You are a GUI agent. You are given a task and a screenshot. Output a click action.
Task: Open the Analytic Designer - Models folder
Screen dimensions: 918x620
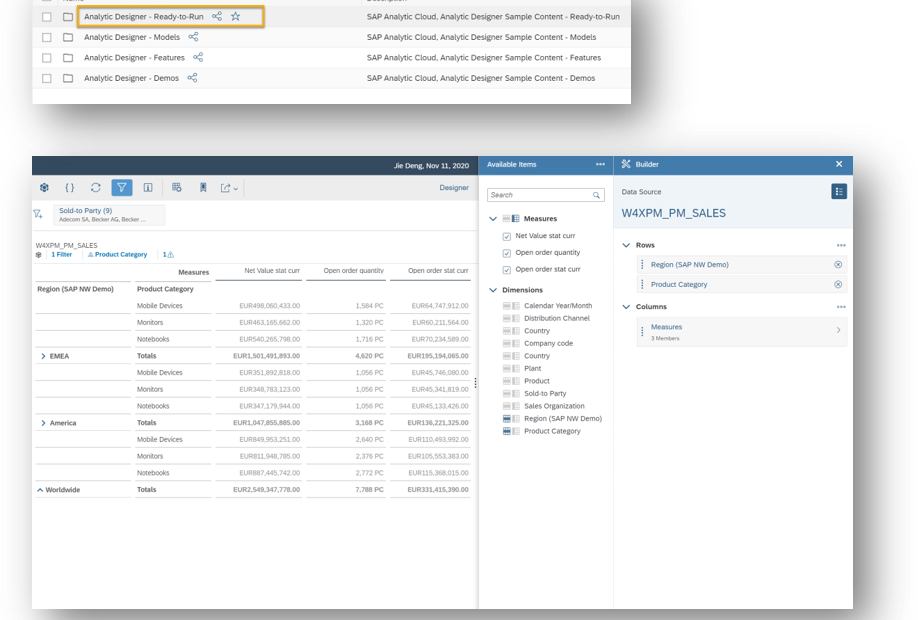132,37
